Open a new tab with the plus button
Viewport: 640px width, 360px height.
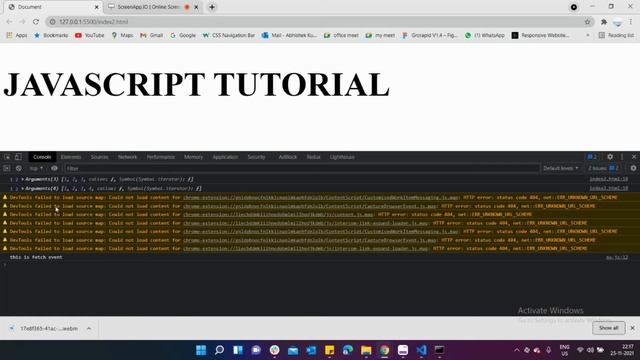(x=212, y=7)
